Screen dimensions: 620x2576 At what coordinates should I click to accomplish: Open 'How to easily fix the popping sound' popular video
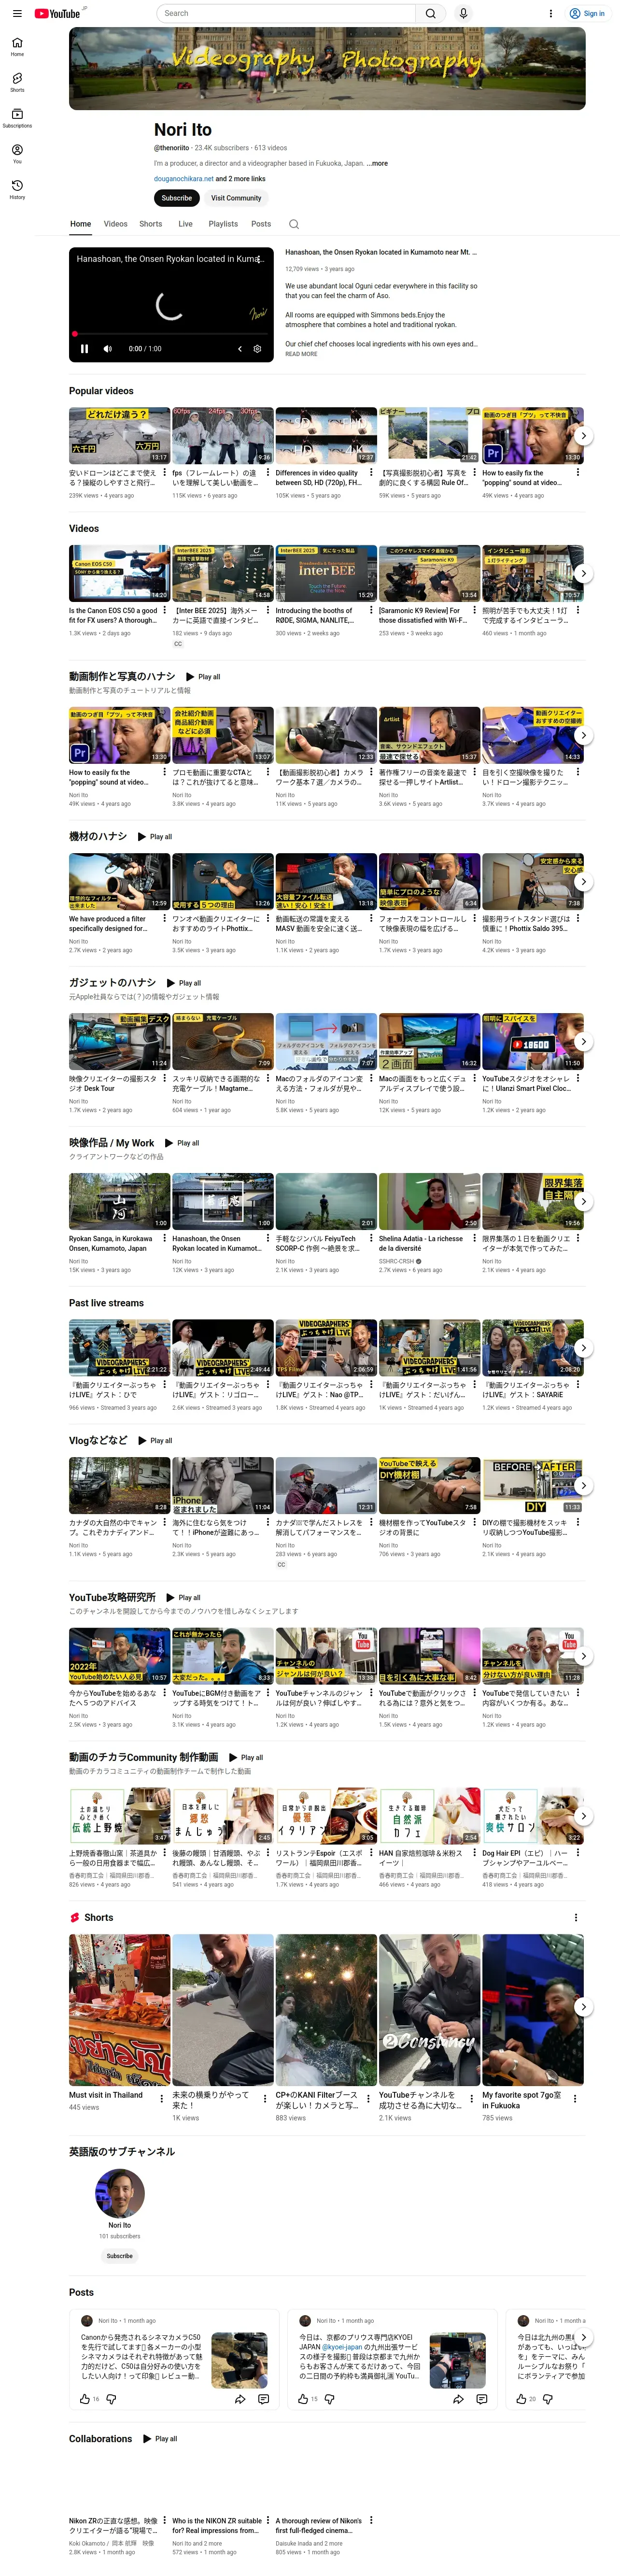[533, 435]
